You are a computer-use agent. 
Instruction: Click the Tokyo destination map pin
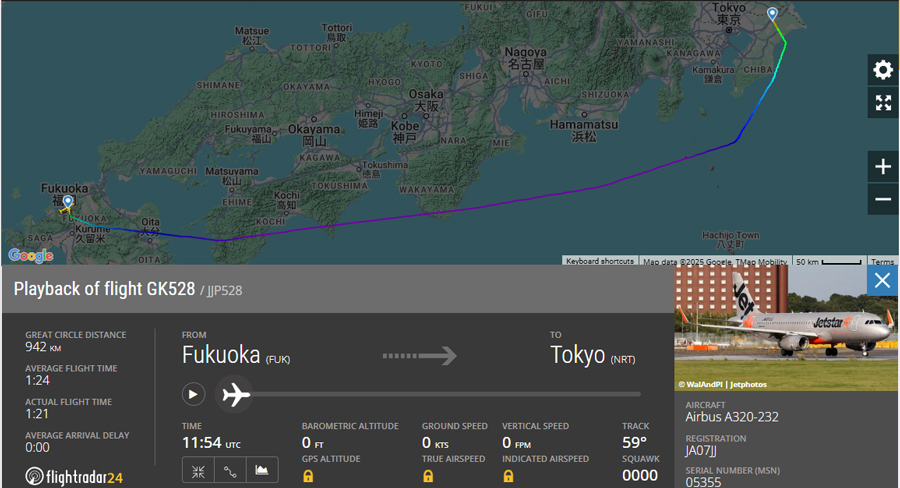773,14
